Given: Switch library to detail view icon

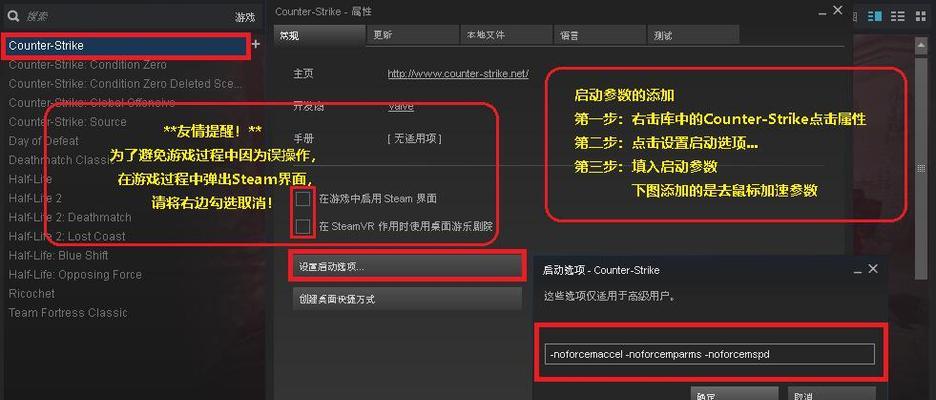Looking at the screenshot, I should 875,16.
